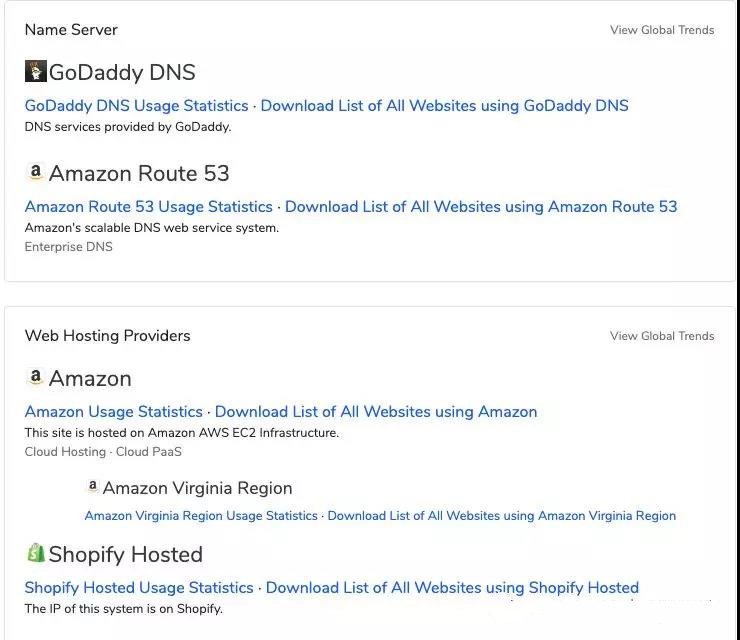
Task: Click the Amazon Virginia Region small icon
Action: pos(93,486)
